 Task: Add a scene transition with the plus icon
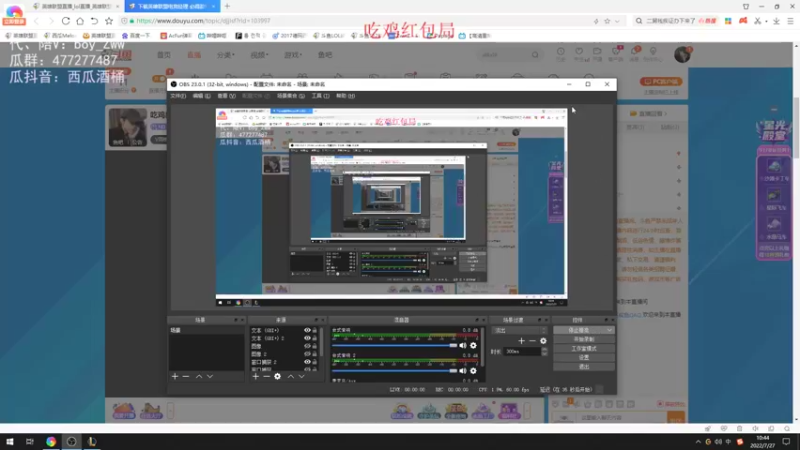[521, 341]
